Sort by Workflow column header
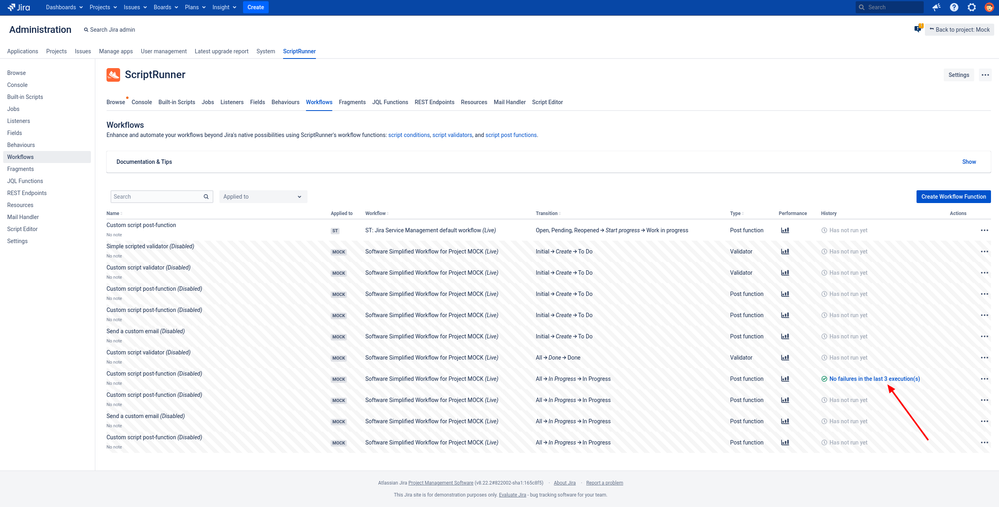This screenshot has width=999, height=507. [377, 213]
